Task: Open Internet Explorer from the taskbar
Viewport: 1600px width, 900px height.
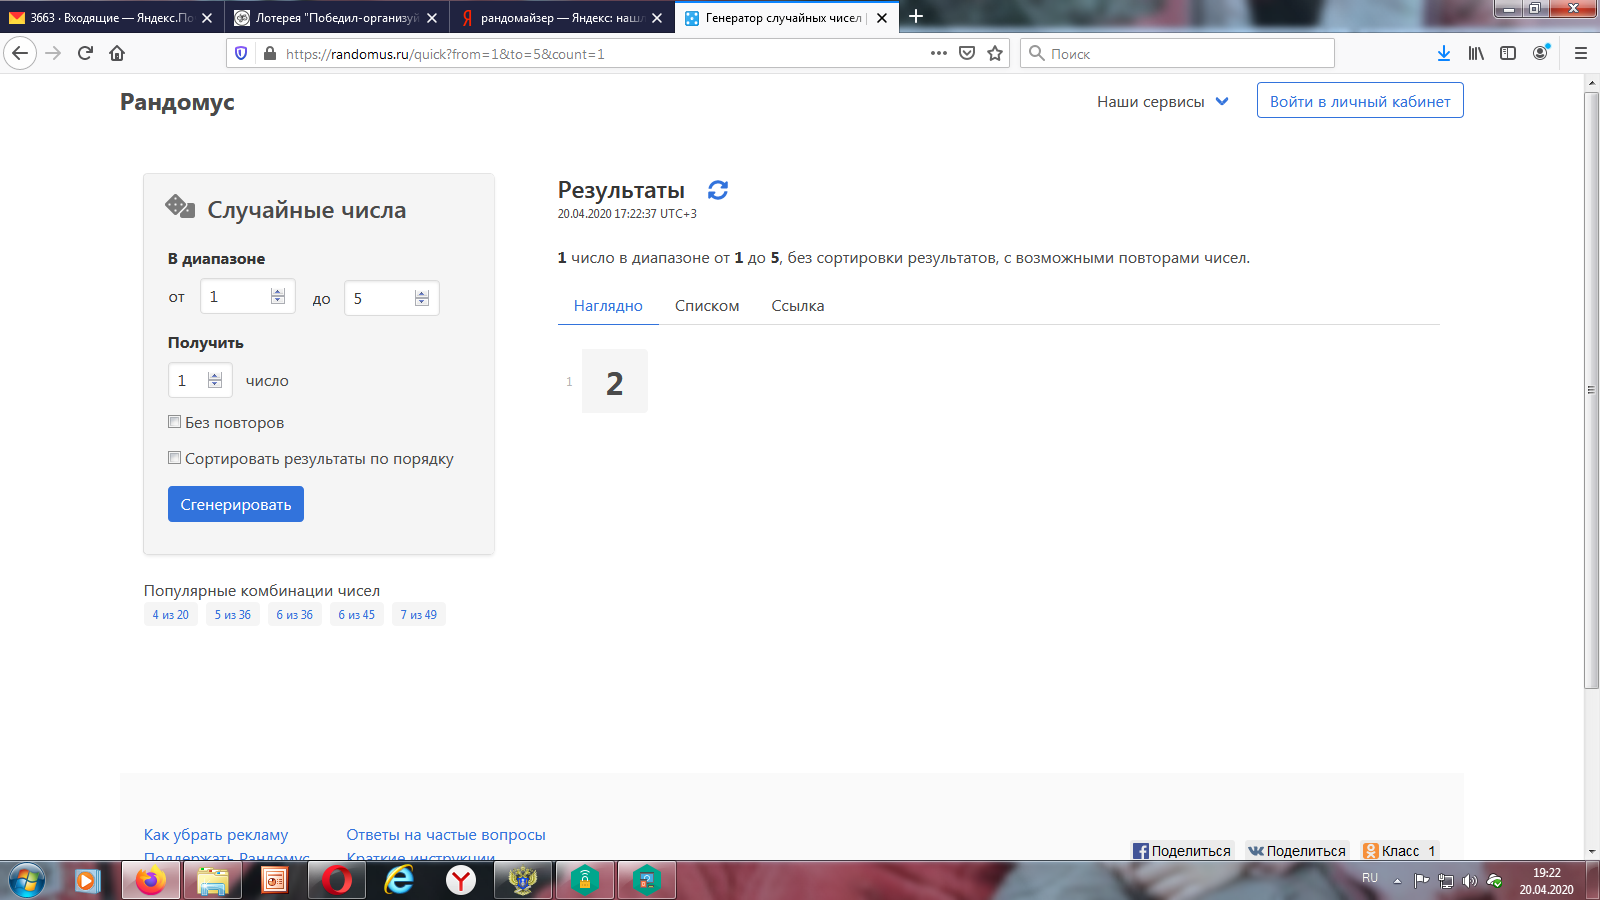Action: click(x=399, y=881)
